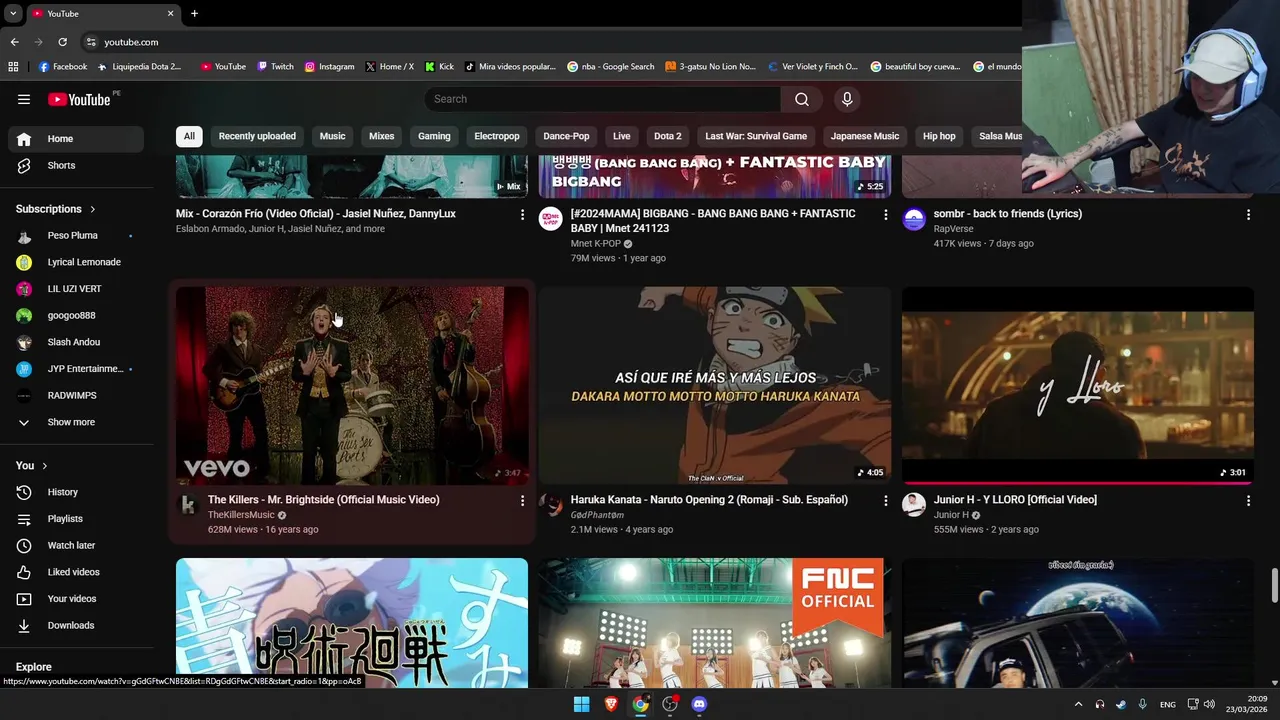Open Brave from the taskbar

[611, 704]
